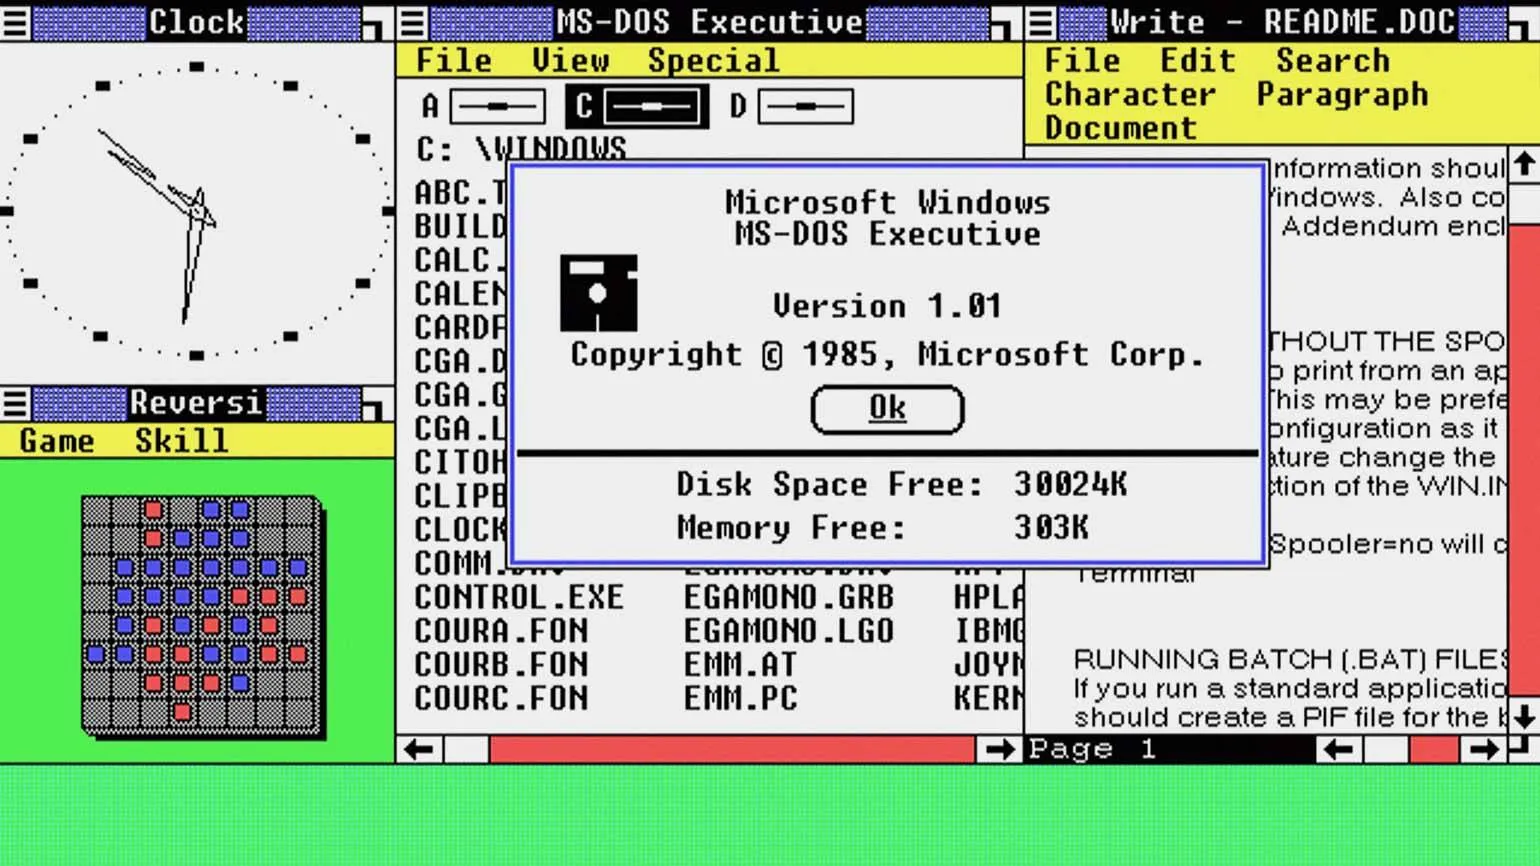
Task: Click the Write scroll up arrow
Action: [x=1523, y=165]
